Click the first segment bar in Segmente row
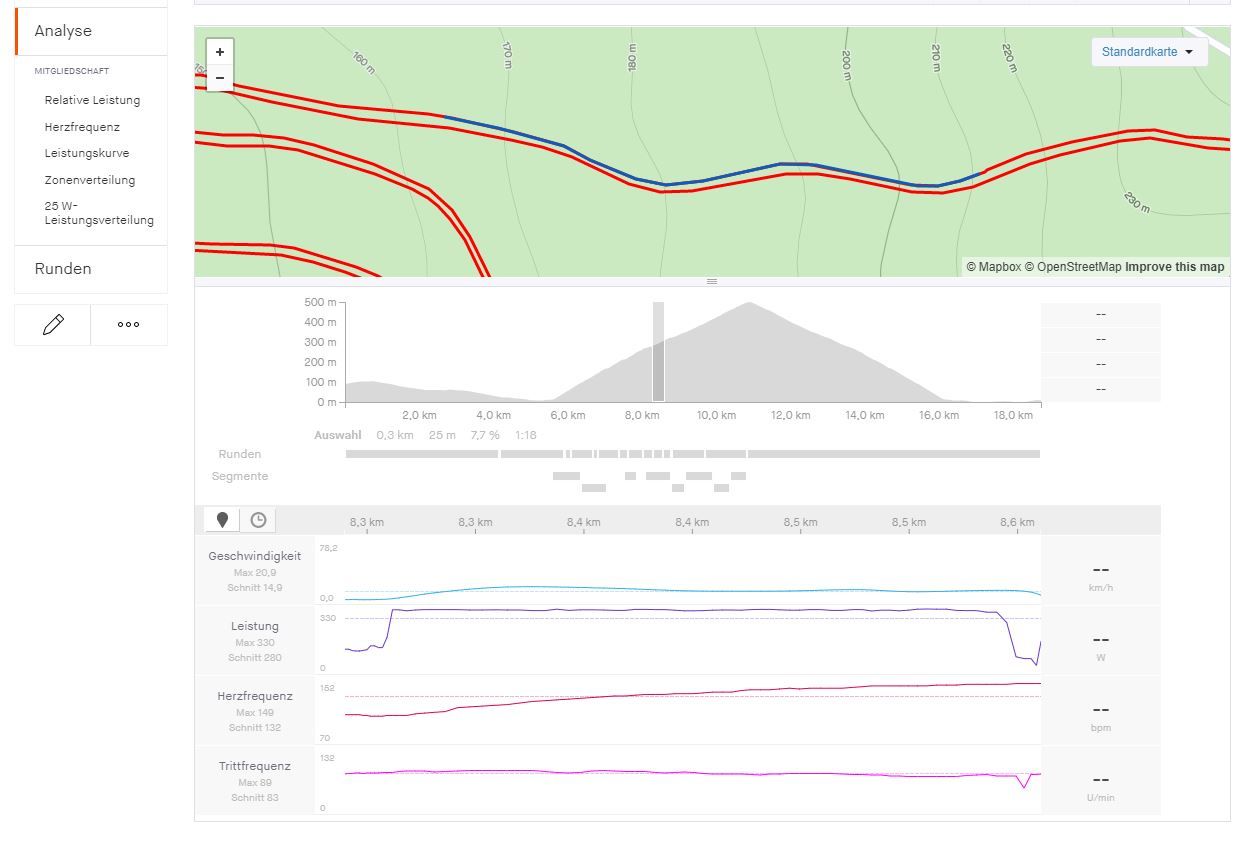Screen dimensions: 1240x851 (566, 476)
